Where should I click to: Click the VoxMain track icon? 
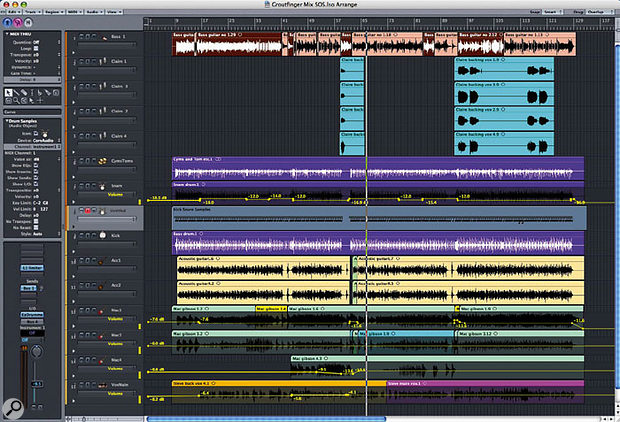[x=102, y=385]
